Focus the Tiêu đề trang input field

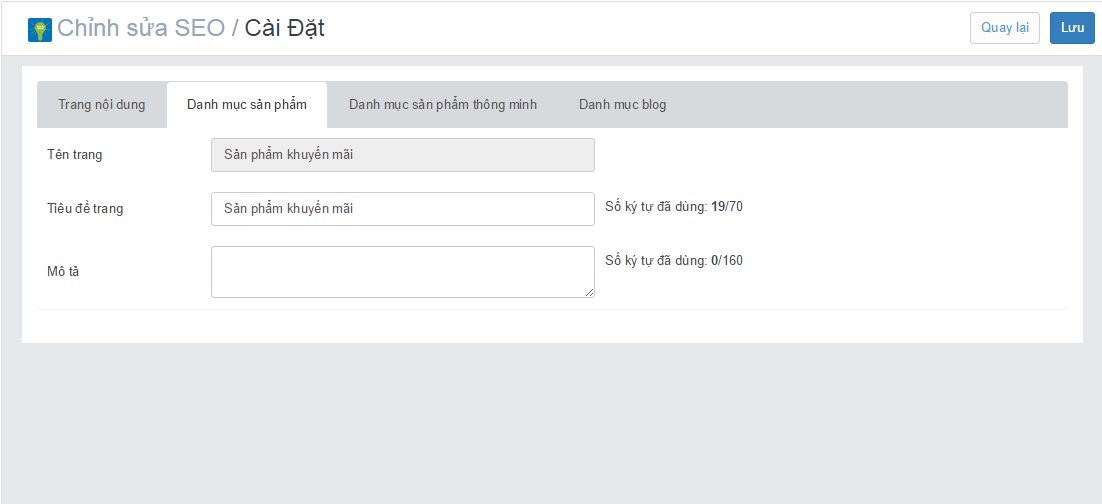tap(403, 209)
